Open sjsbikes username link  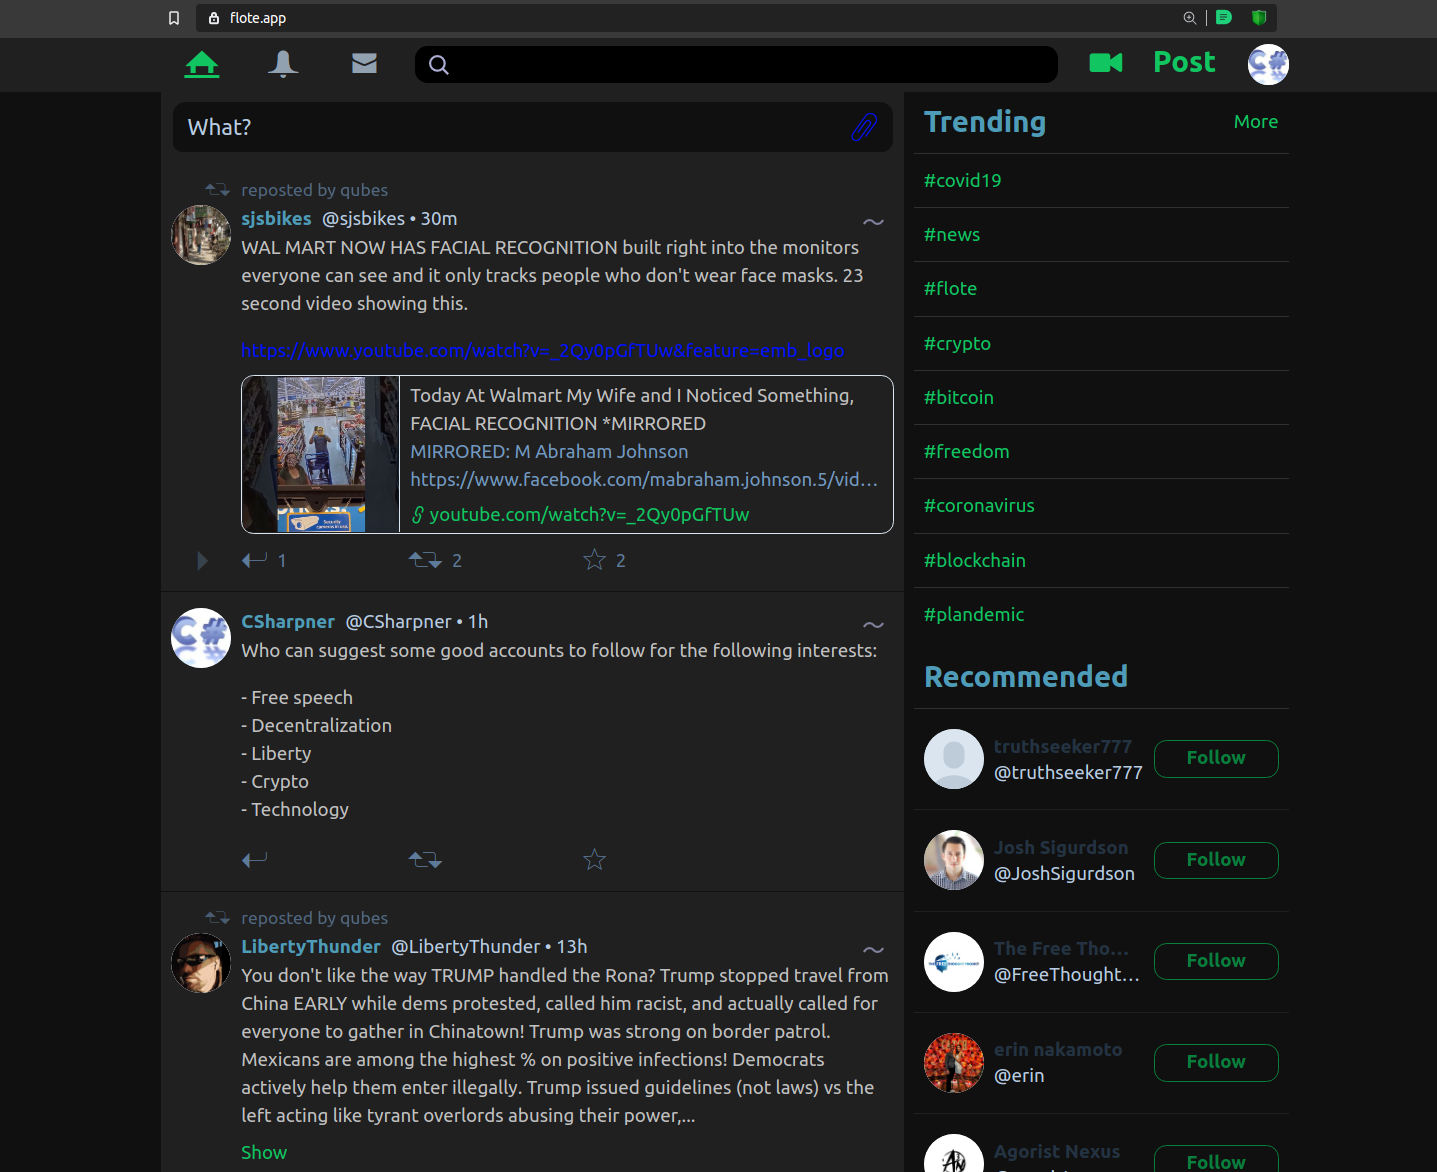coord(276,218)
